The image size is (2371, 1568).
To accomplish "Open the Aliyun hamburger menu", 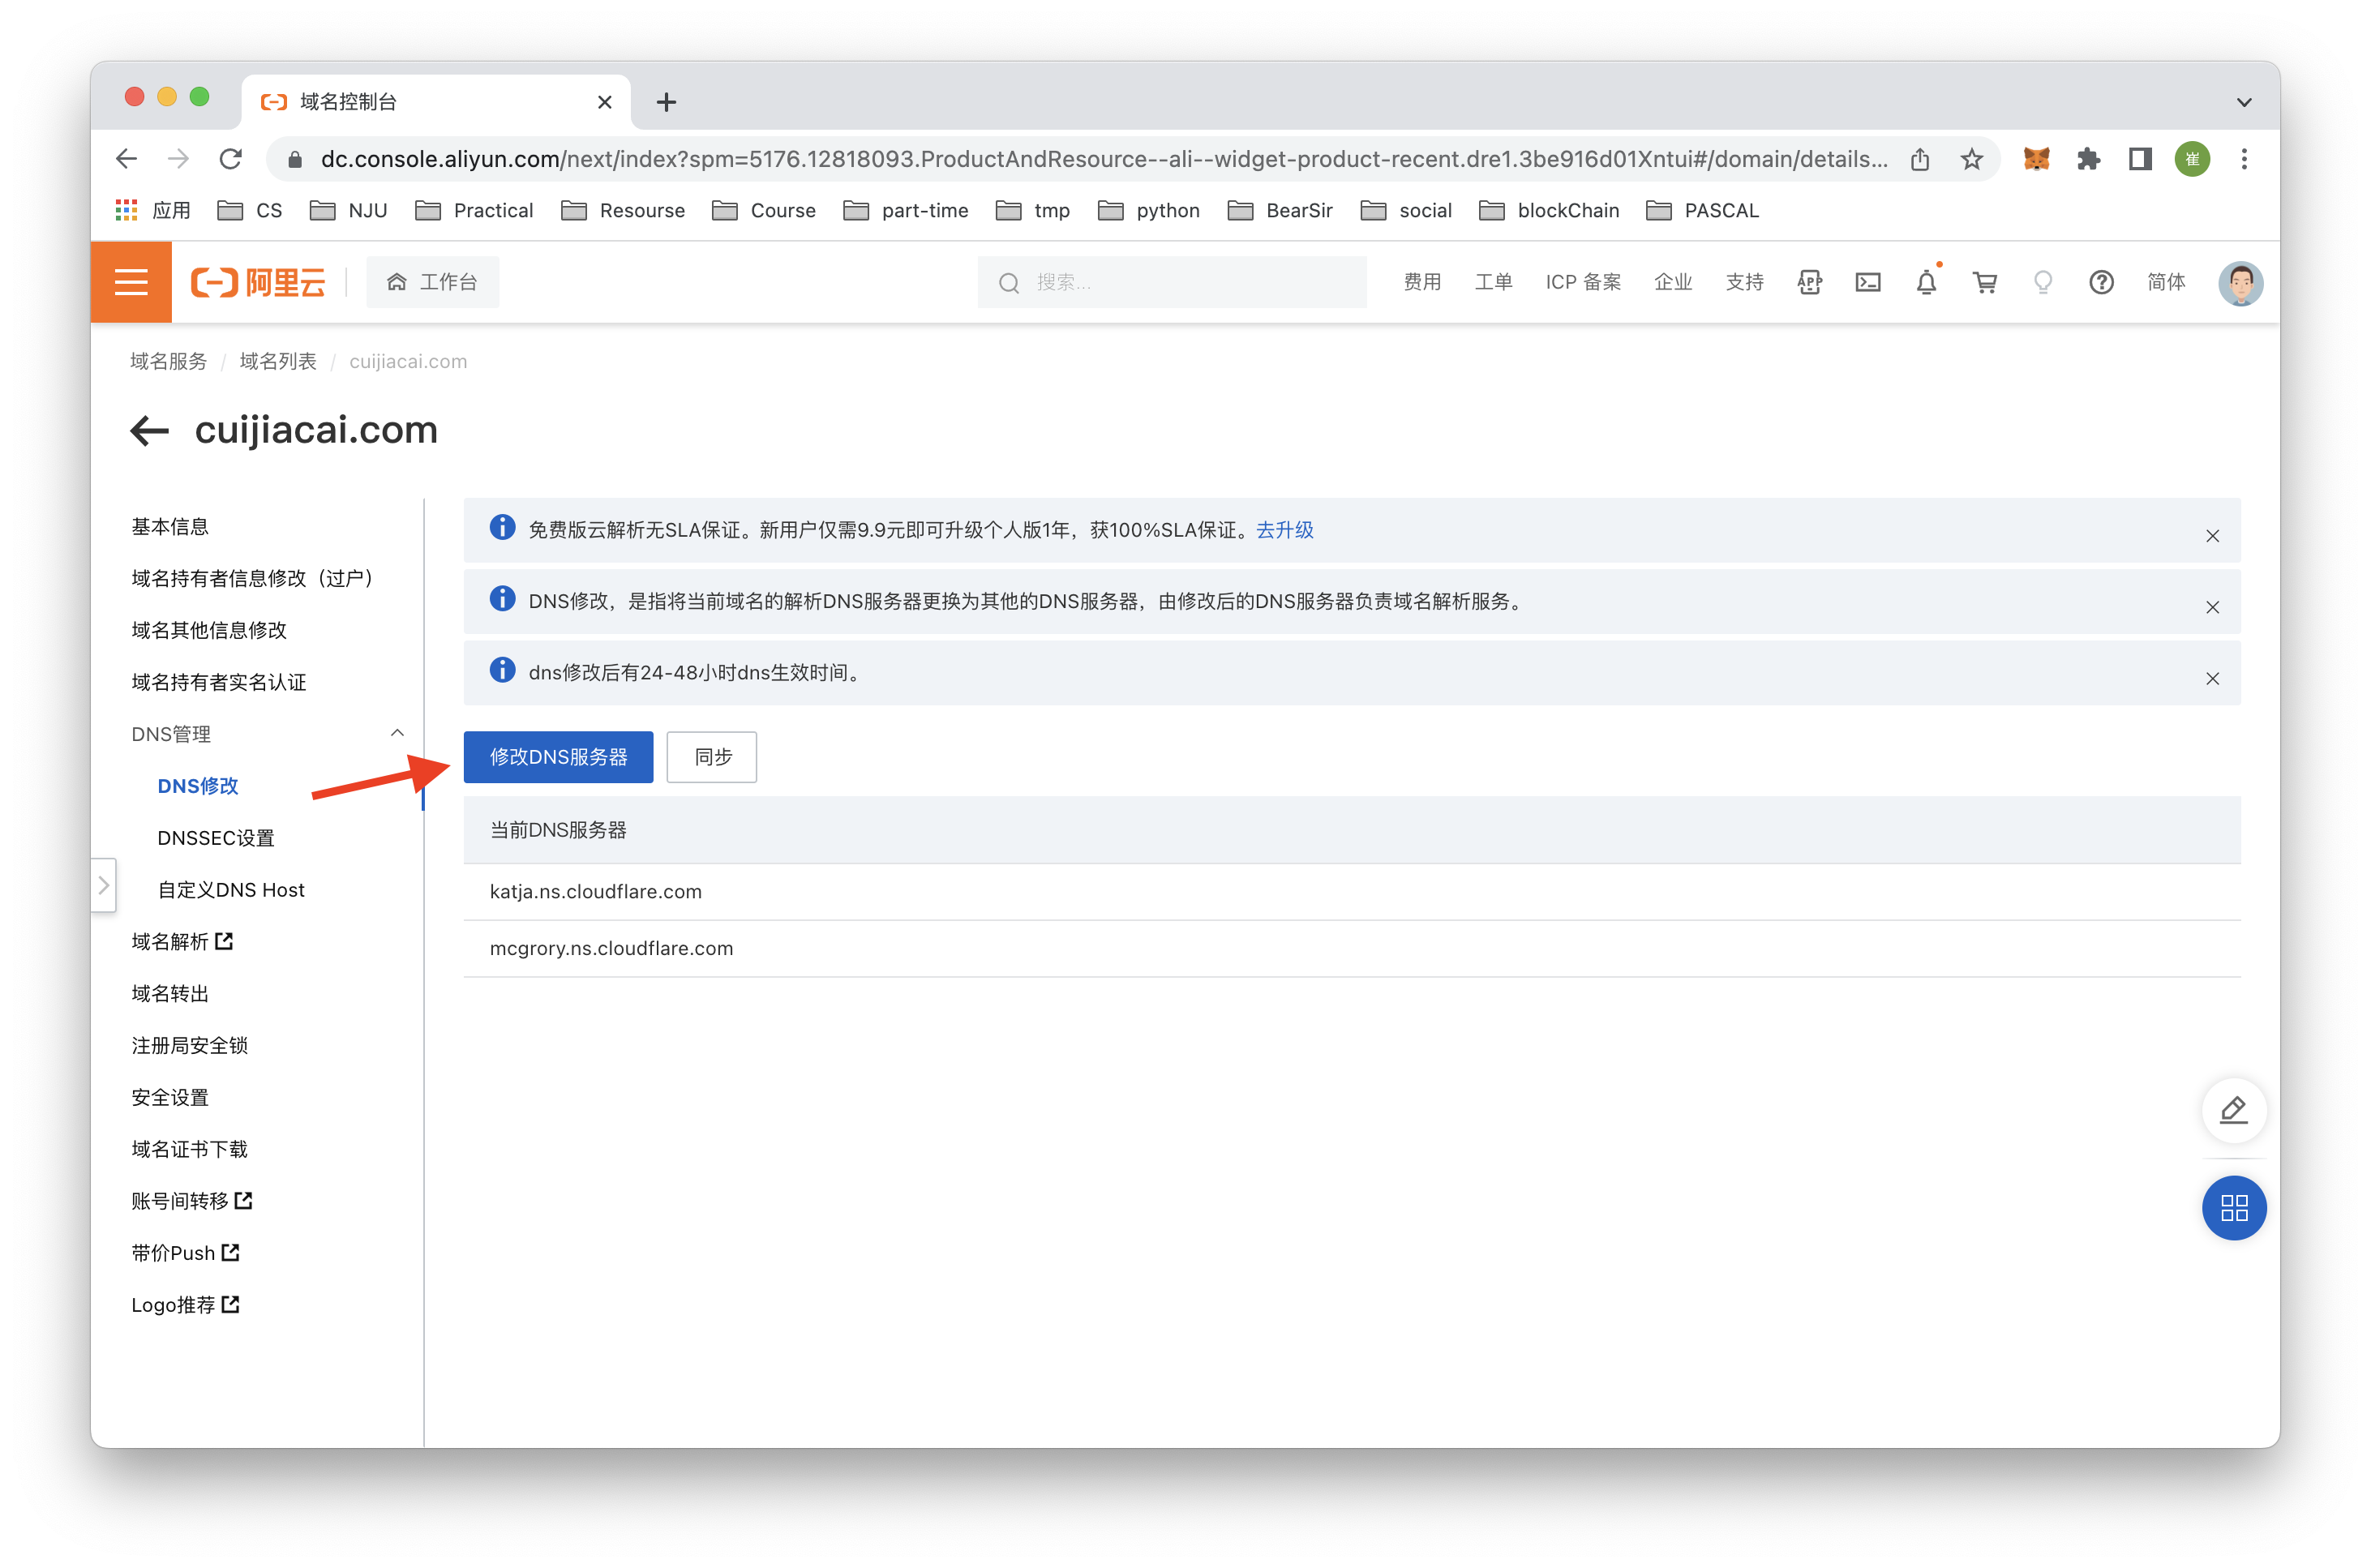I will (131, 282).
